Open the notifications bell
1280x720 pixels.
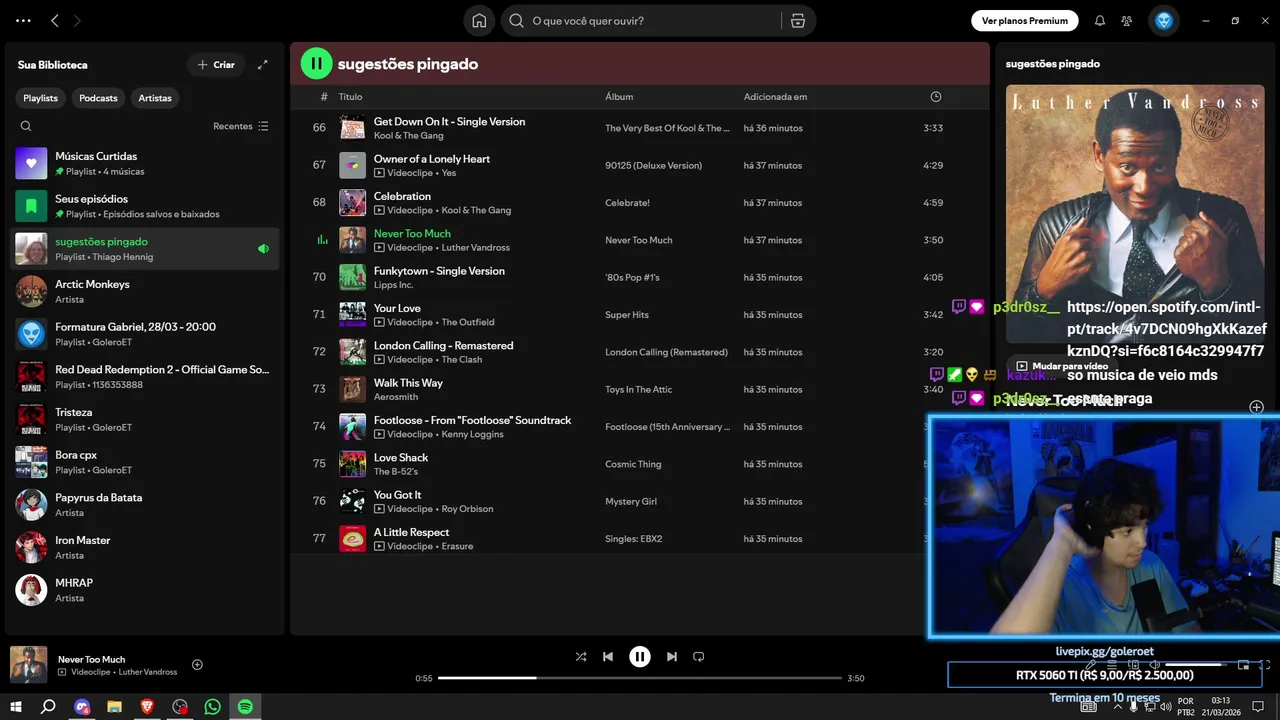(x=1100, y=20)
